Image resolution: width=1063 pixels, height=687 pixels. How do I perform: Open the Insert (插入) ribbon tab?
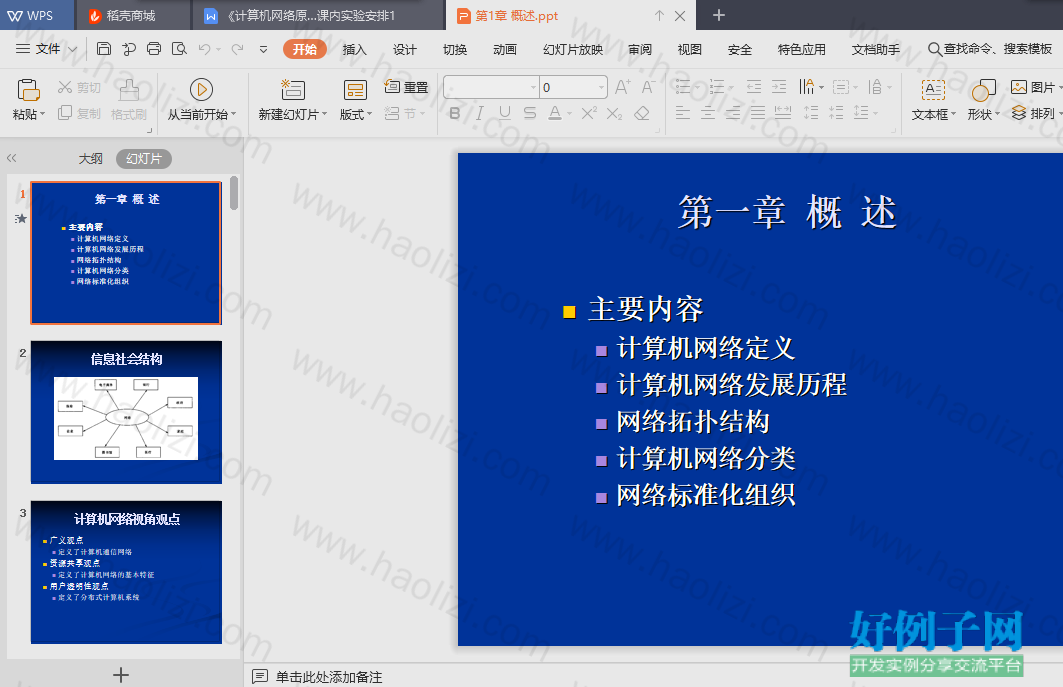click(355, 50)
